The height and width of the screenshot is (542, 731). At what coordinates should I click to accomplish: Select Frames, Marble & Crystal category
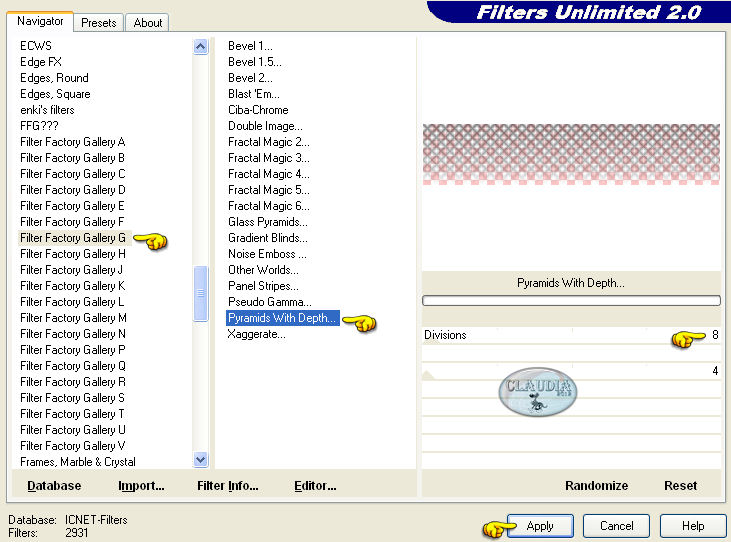[78, 462]
